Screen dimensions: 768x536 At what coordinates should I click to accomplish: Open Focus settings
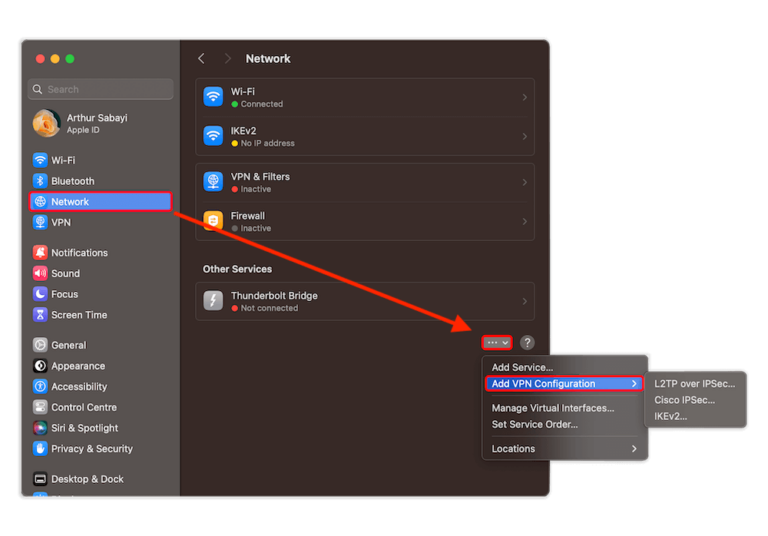pos(100,294)
